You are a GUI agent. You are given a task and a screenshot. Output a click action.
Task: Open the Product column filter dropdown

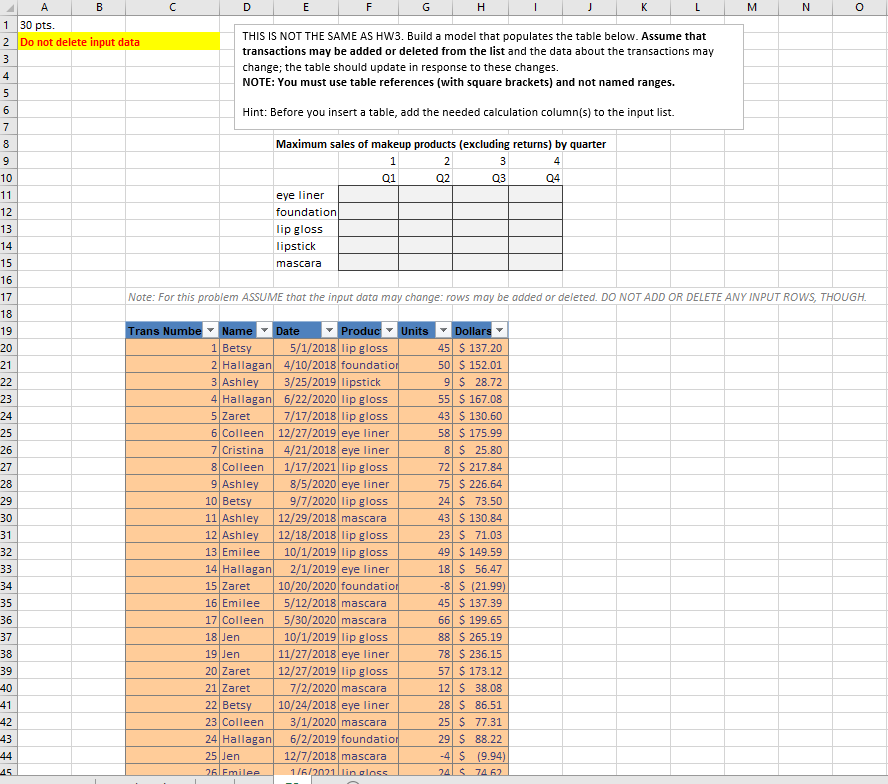tap(390, 330)
